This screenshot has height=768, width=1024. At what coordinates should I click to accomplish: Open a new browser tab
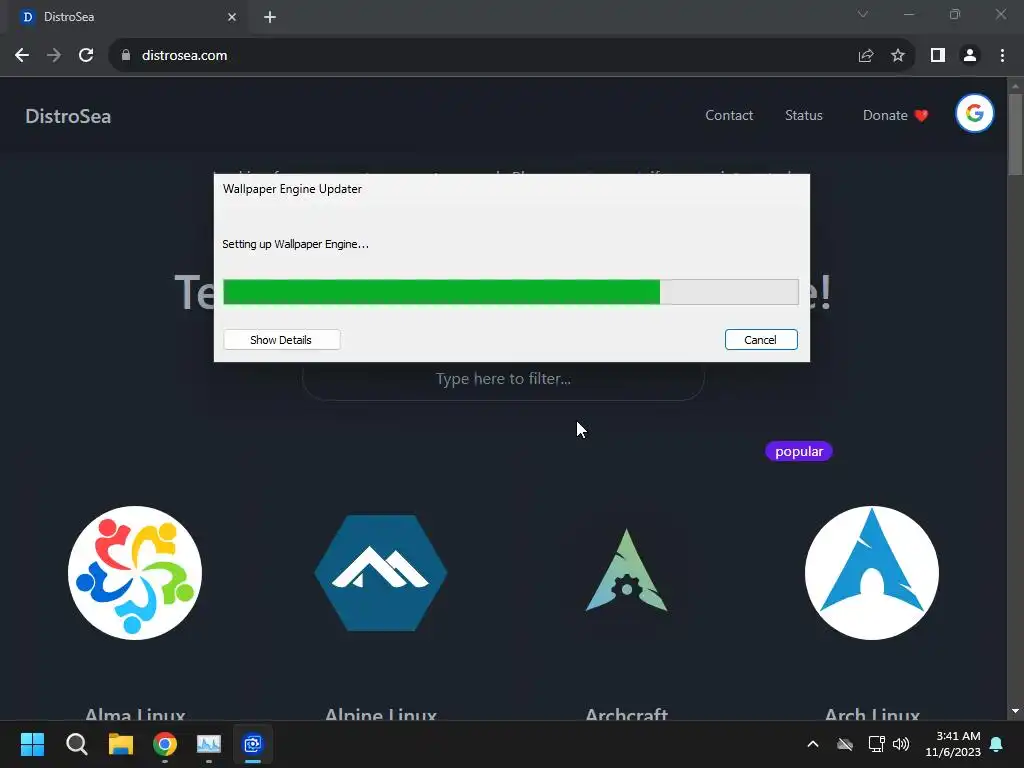pyautogui.click(x=270, y=17)
